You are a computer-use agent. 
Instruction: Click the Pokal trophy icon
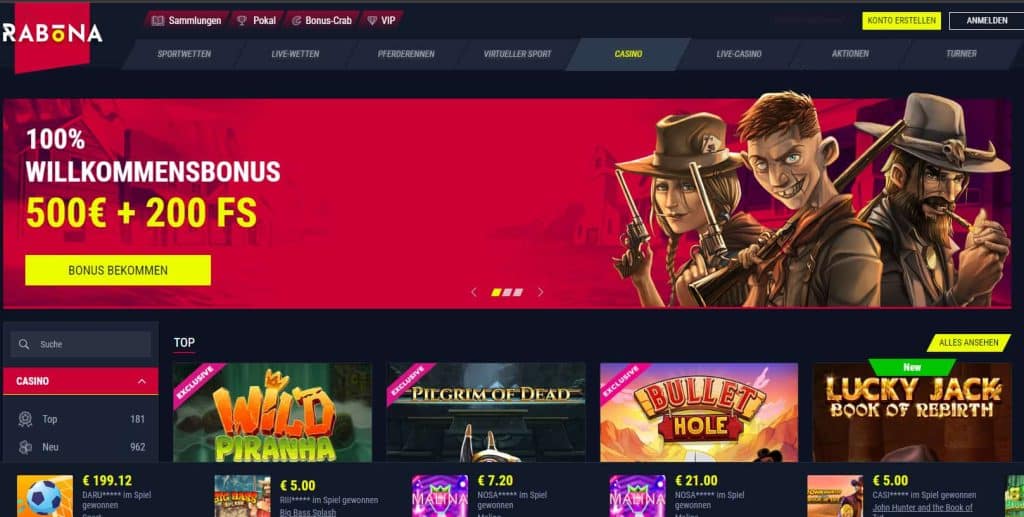point(242,20)
